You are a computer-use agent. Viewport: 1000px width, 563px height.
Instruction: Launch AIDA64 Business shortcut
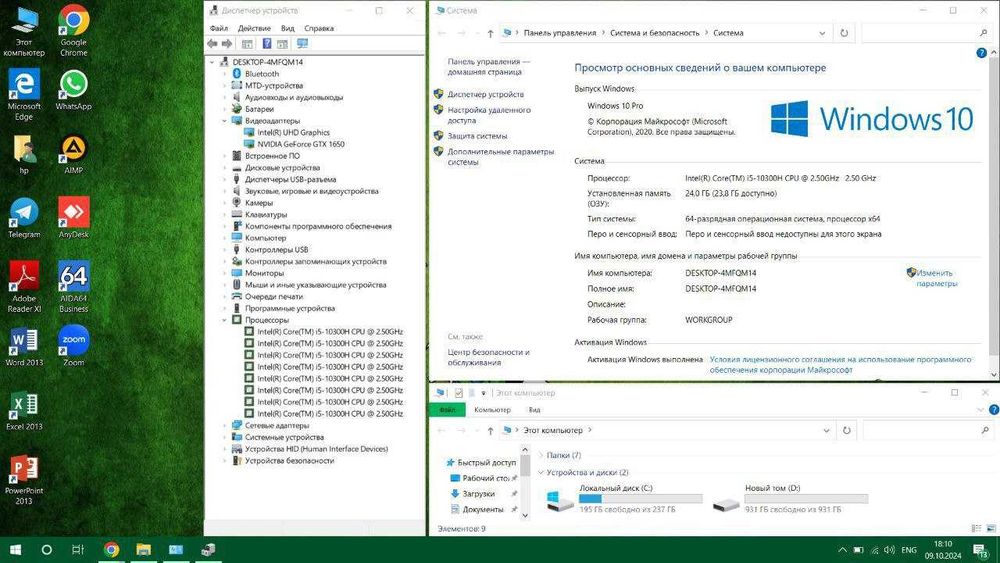pos(74,287)
